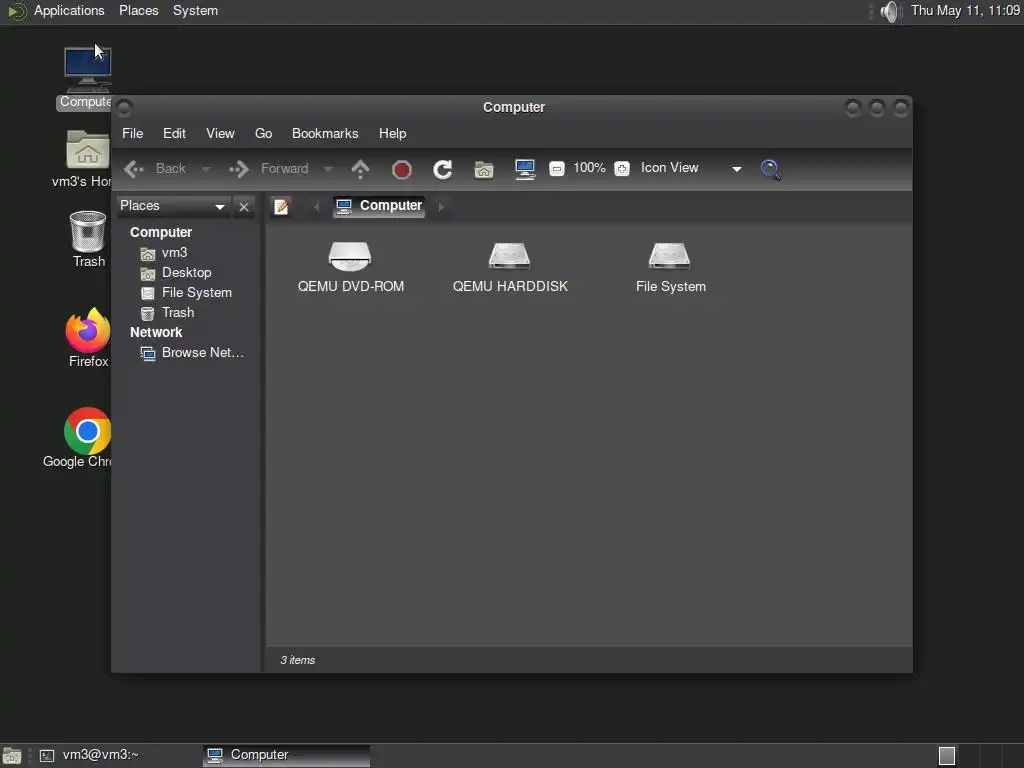Image resolution: width=1024 pixels, height=768 pixels.
Task: Open the Places sidebar selector dropdown
Action: click(x=173, y=206)
